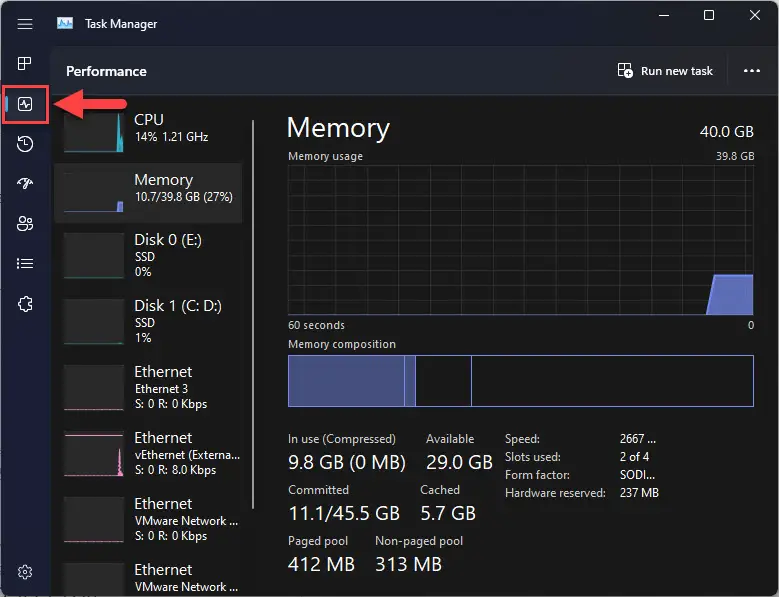Click the Form factor value SODI...
Image resolution: width=779 pixels, height=597 pixels.
click(637, 475)
